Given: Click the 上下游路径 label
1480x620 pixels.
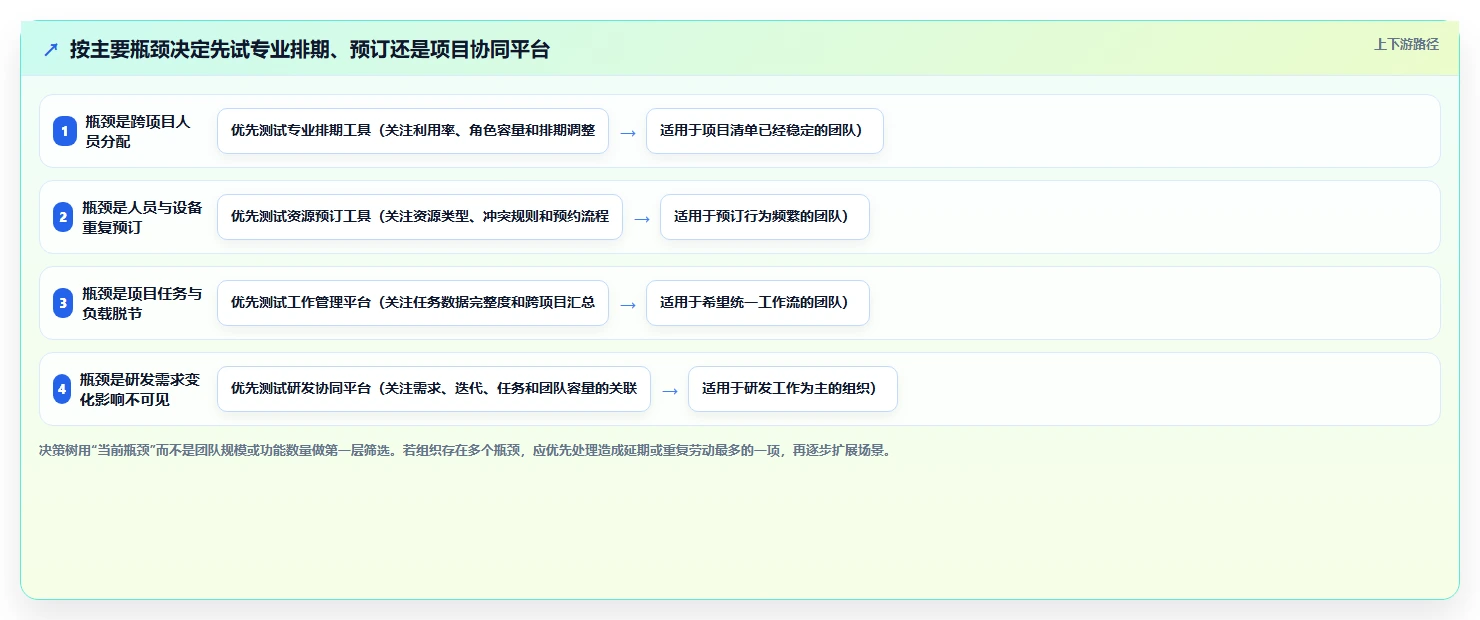Looking at the screenshot, I should (1406, 44).
